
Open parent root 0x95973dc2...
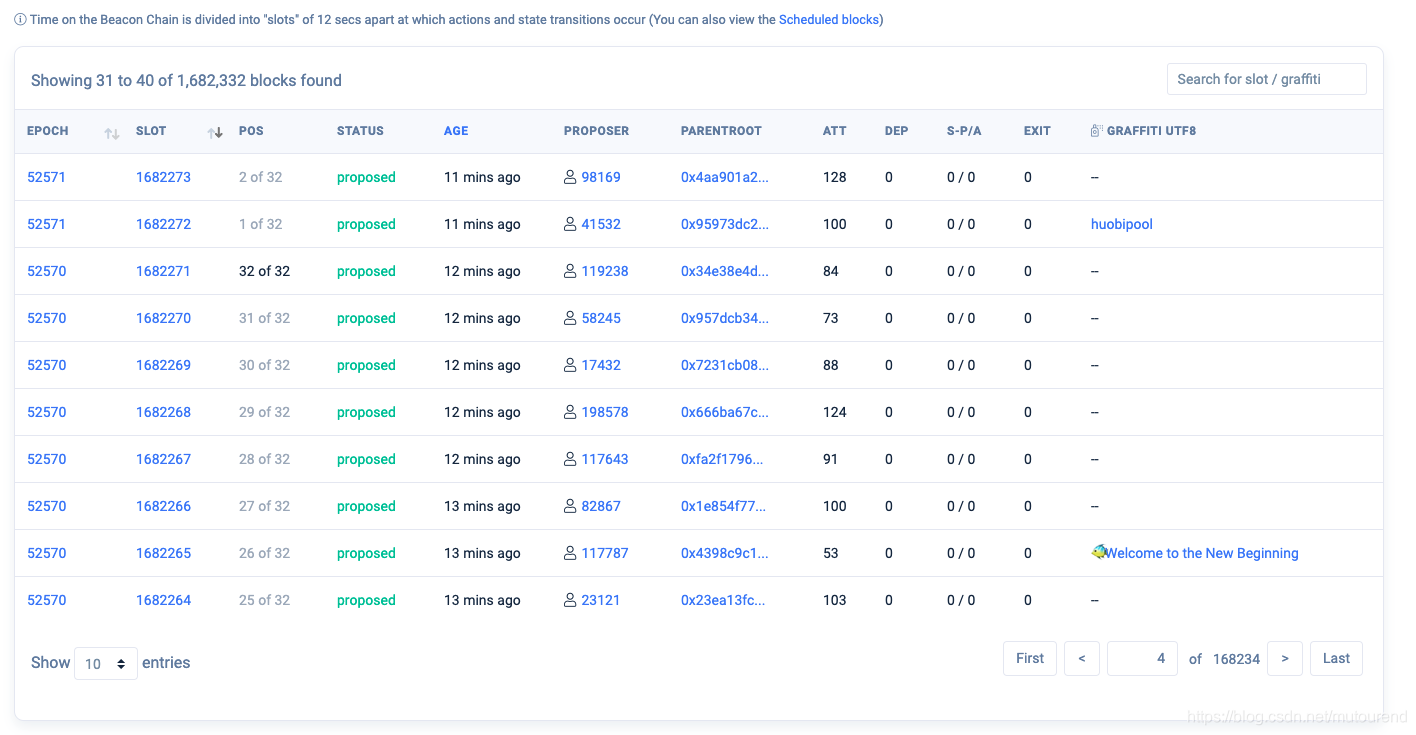pos(725,224)
